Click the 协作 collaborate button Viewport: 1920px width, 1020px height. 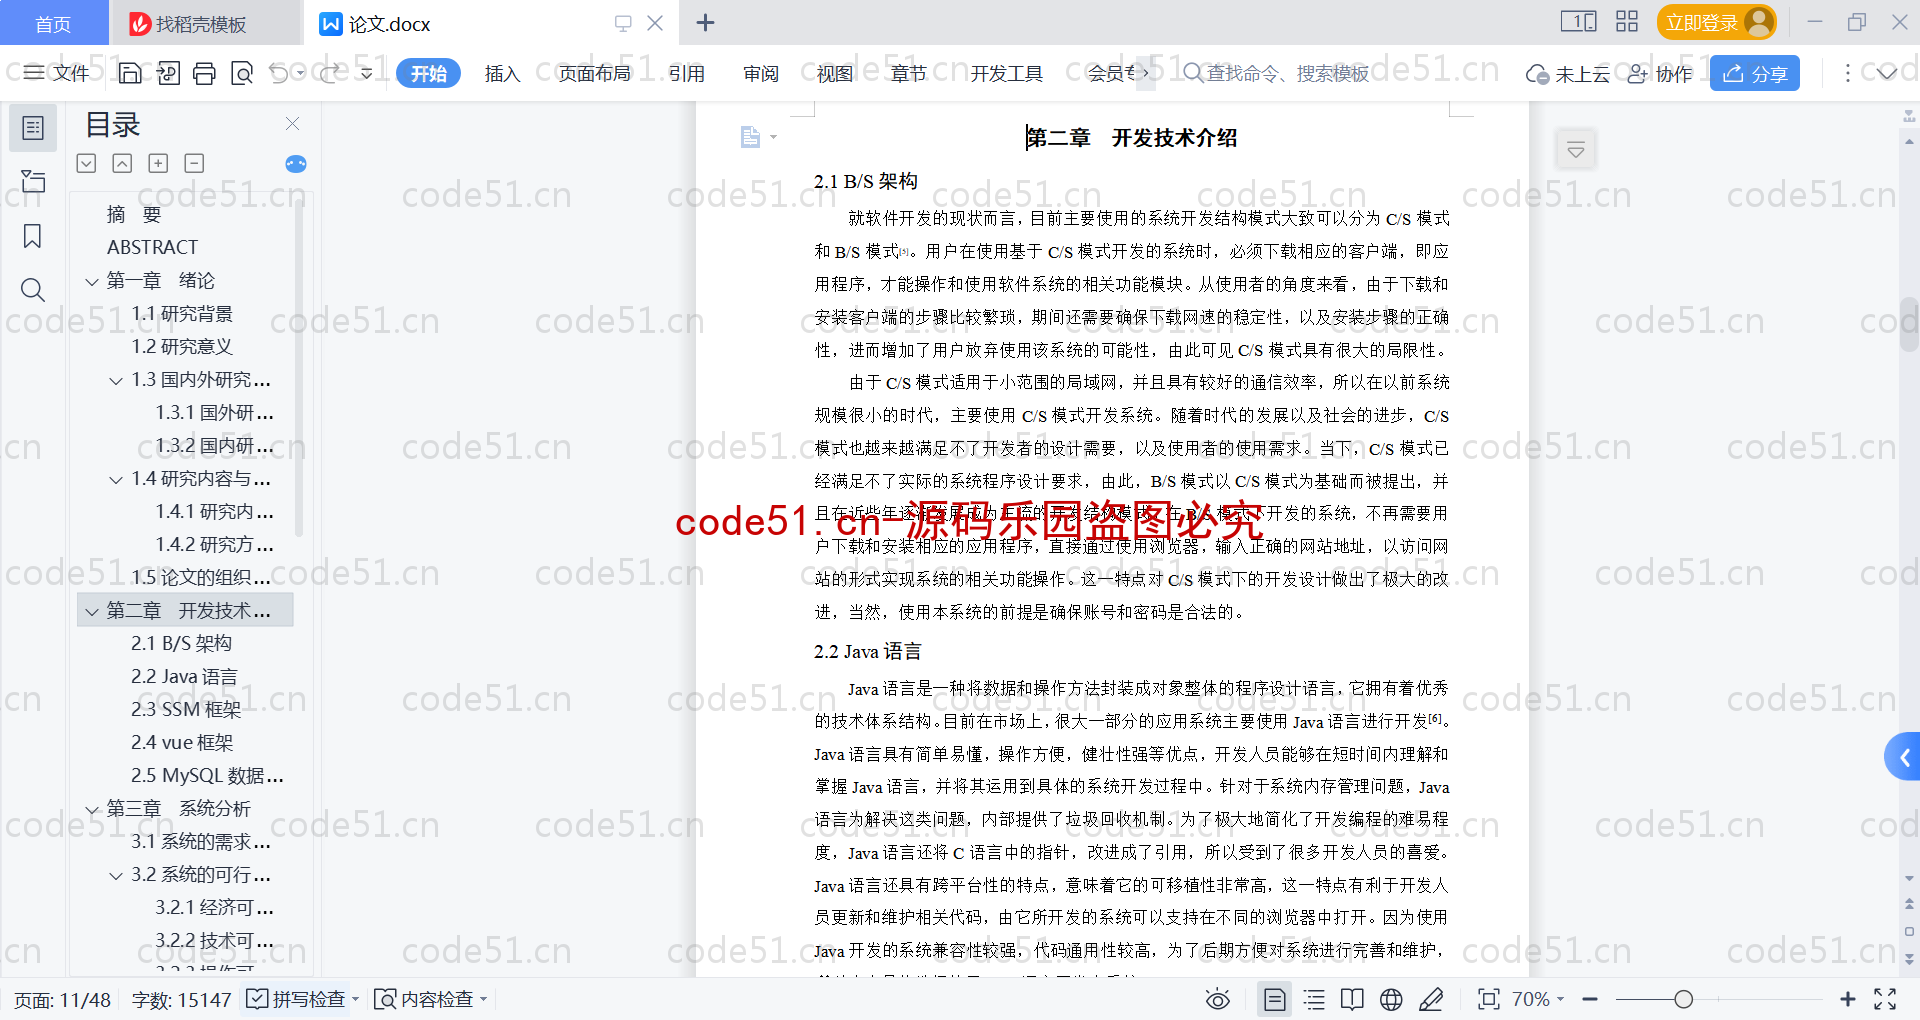1660,73
